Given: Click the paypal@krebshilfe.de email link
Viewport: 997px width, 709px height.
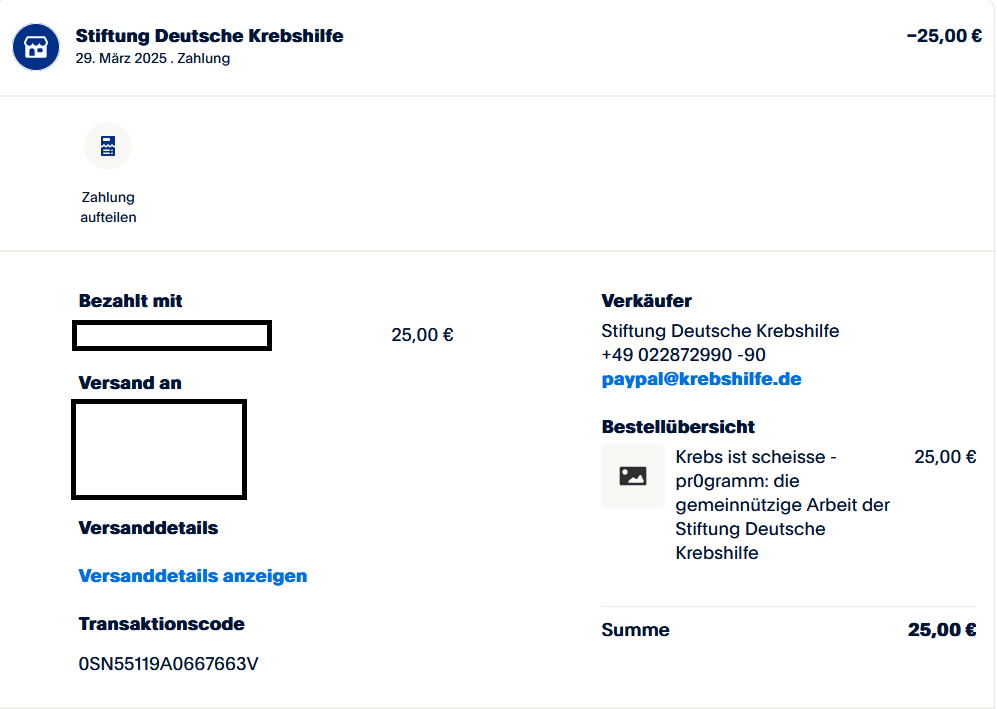Looking at the screenshot, I should (701, 379).
